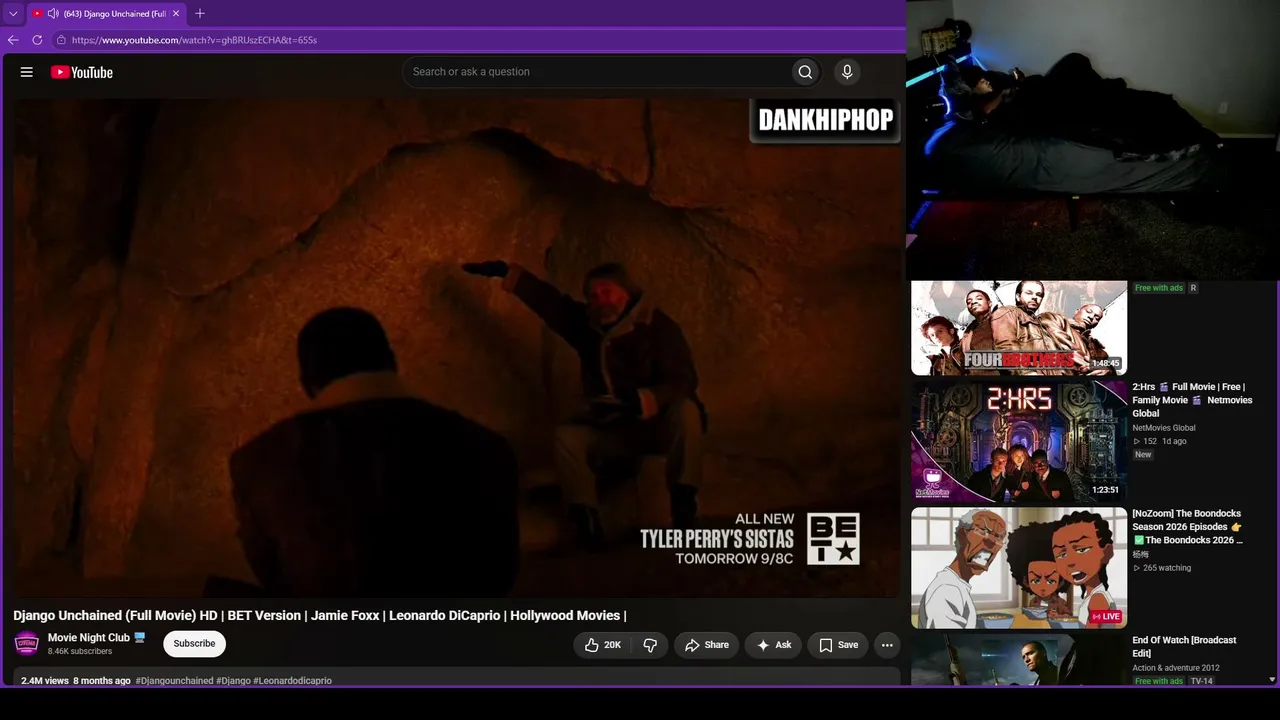
Task: View site information lock icon
Action: 61,40
